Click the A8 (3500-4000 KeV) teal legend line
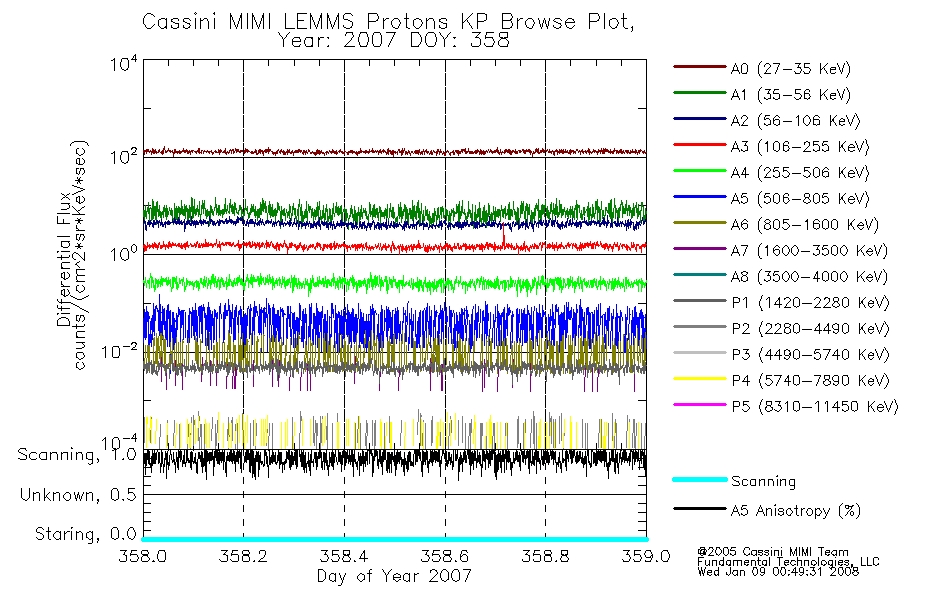This screenshot has width=950, height=600. (x=700, y=275)
